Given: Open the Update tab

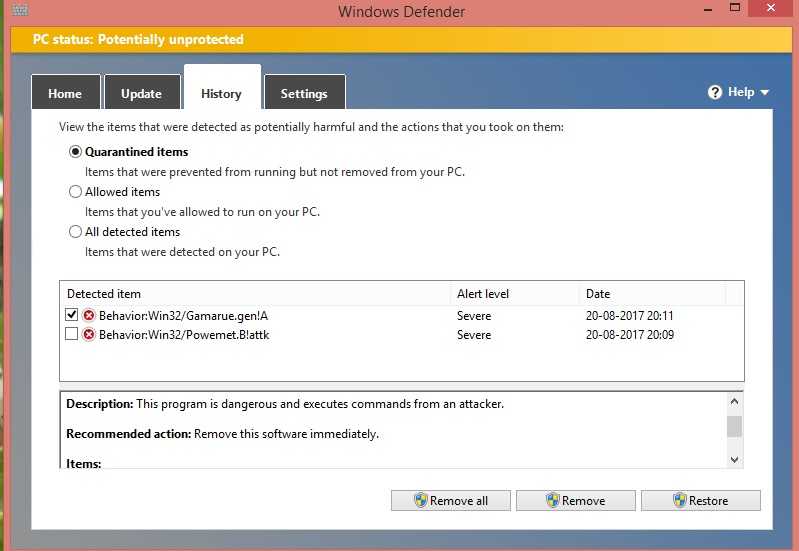Looking at the screenshot, I should [x=141, y=94].
